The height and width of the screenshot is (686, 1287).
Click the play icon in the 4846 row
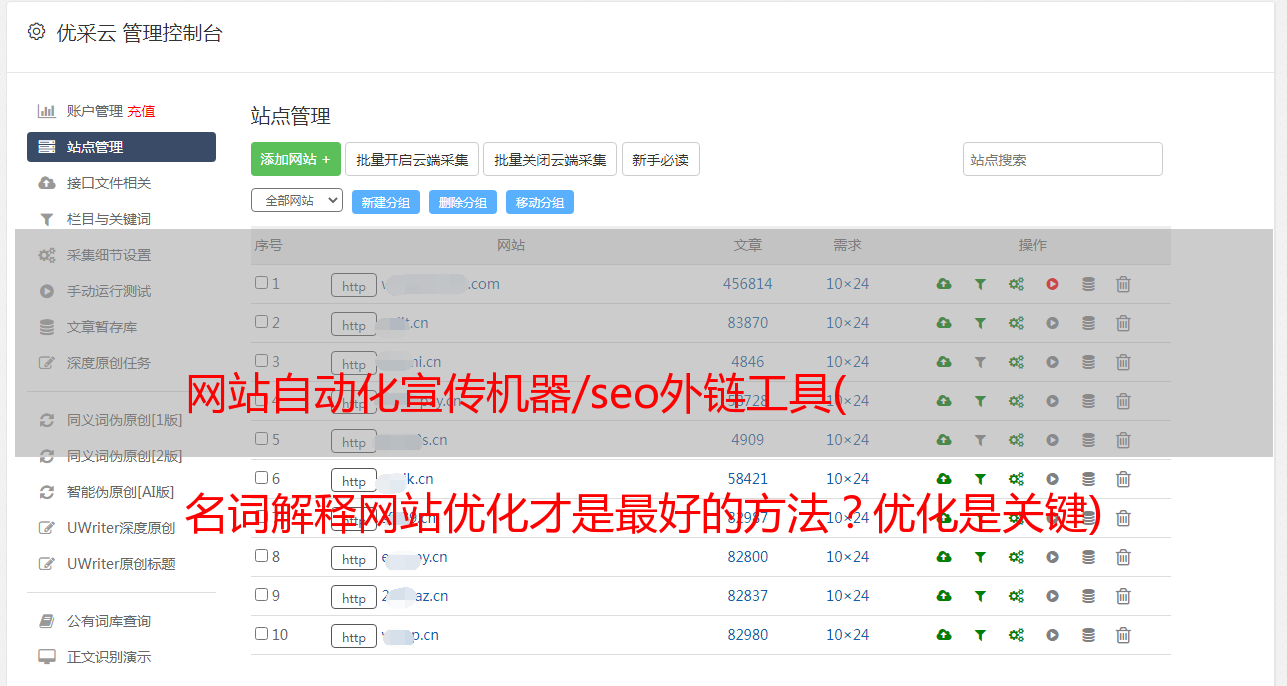pos(1052,362)
